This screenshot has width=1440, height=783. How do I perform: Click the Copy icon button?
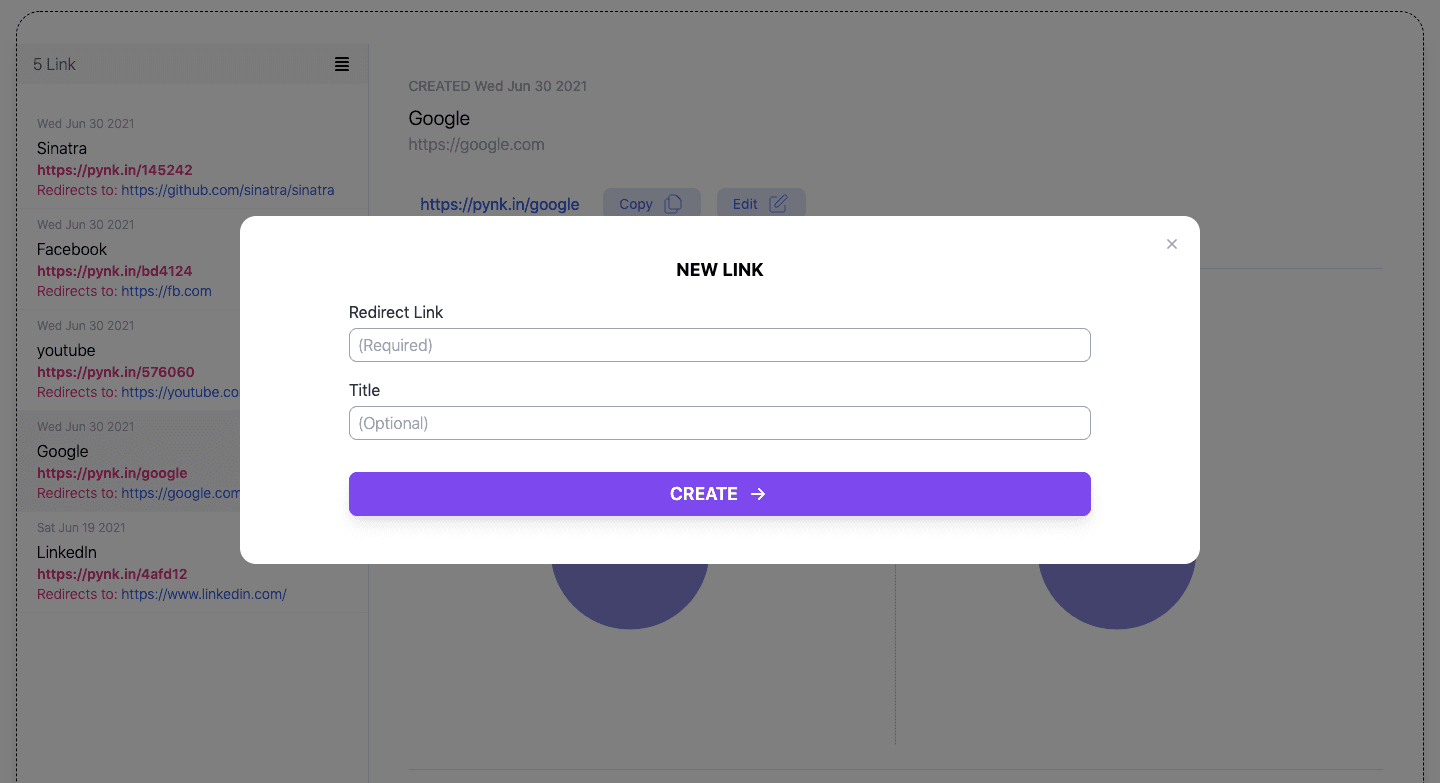pos(674,204)
